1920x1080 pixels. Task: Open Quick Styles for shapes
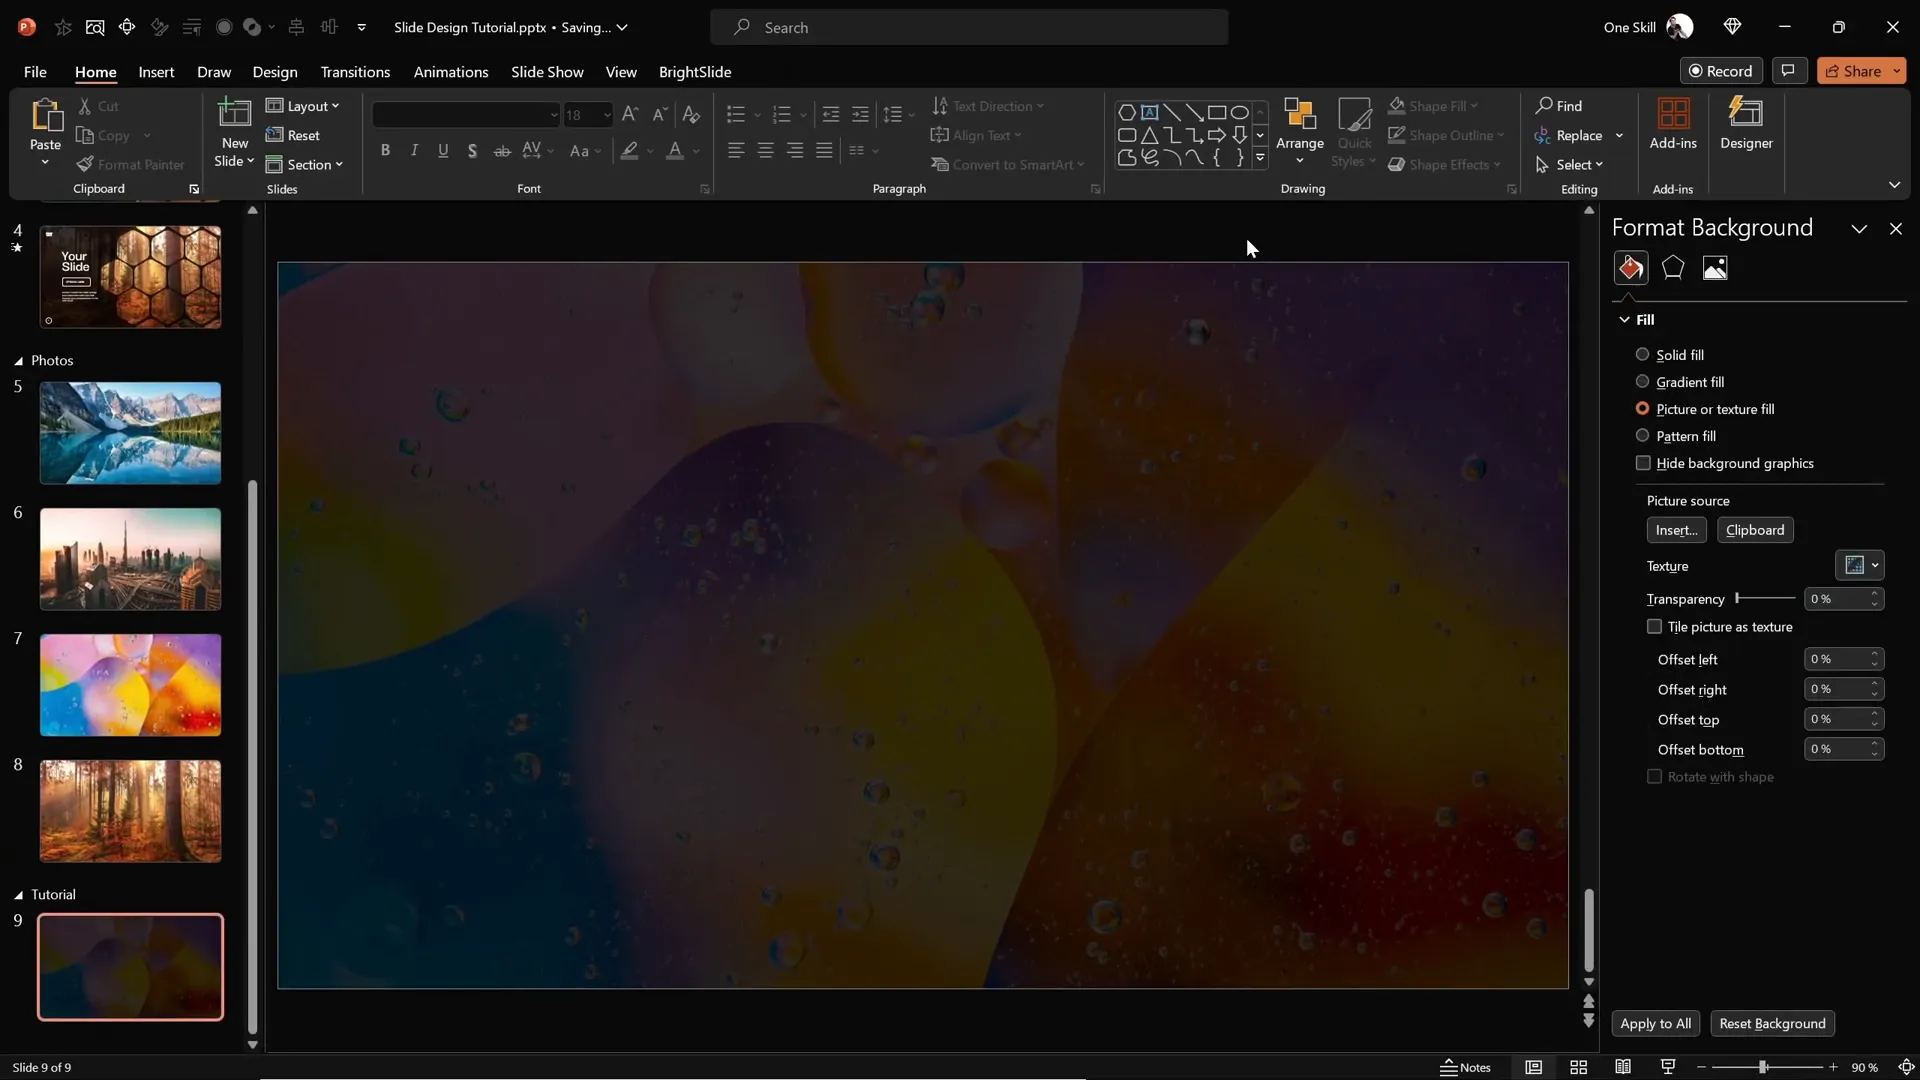point(1353,134)
